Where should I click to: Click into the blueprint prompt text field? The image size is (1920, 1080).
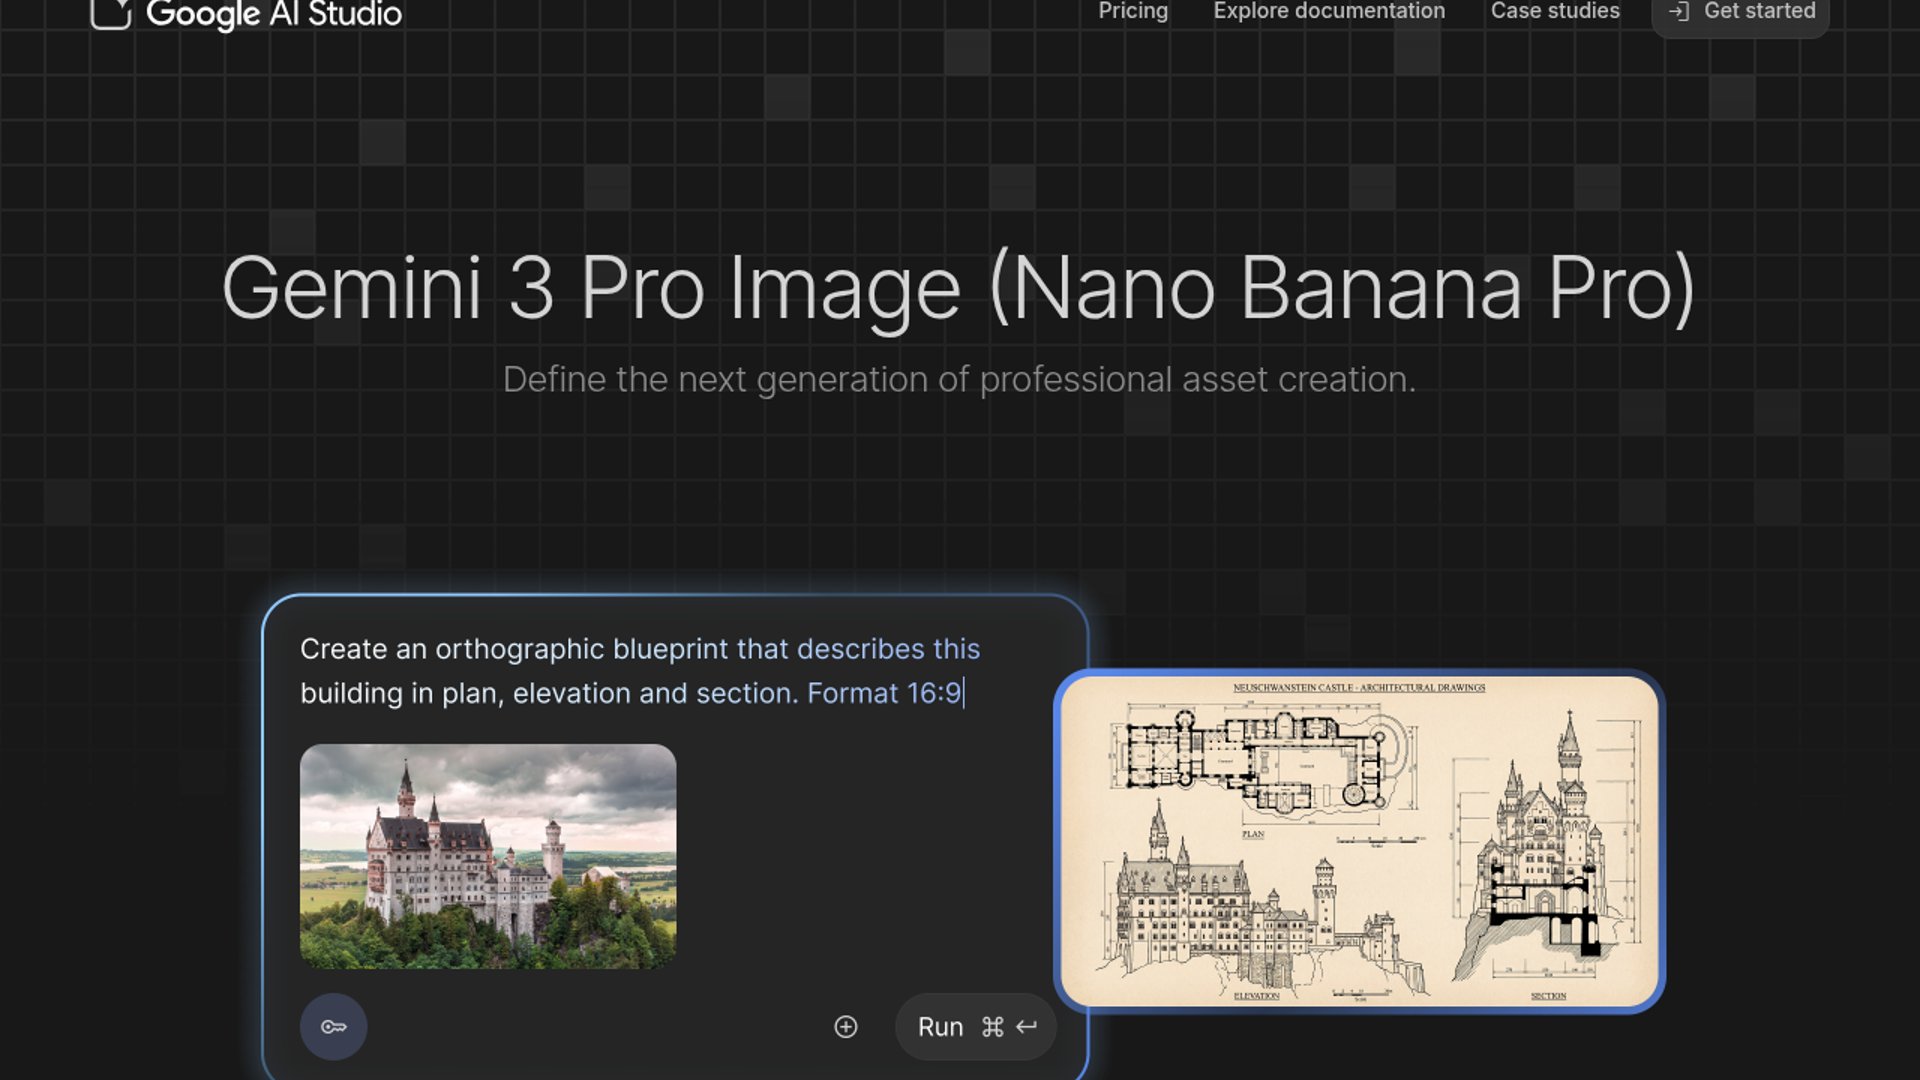[640, 670]
